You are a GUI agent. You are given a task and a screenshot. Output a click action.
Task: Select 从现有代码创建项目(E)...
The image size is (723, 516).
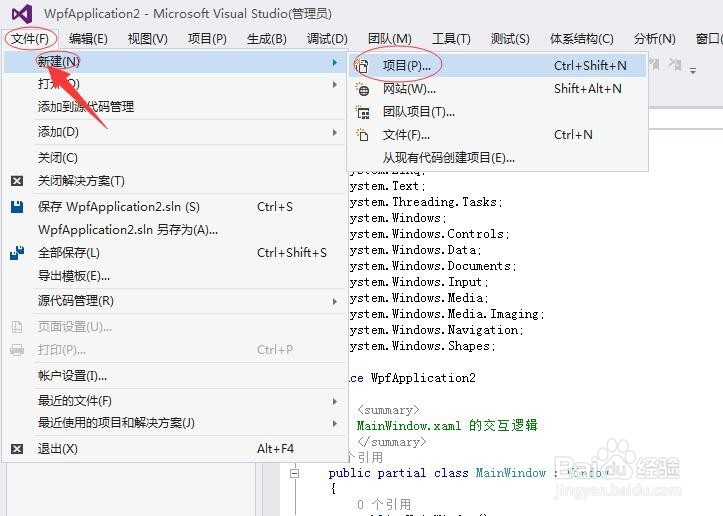pos(497,158)
